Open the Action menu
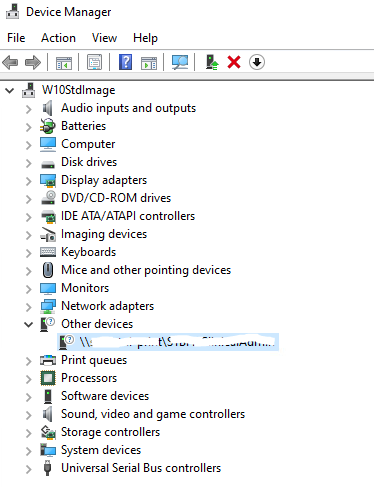374x487 pixels. 58,38
